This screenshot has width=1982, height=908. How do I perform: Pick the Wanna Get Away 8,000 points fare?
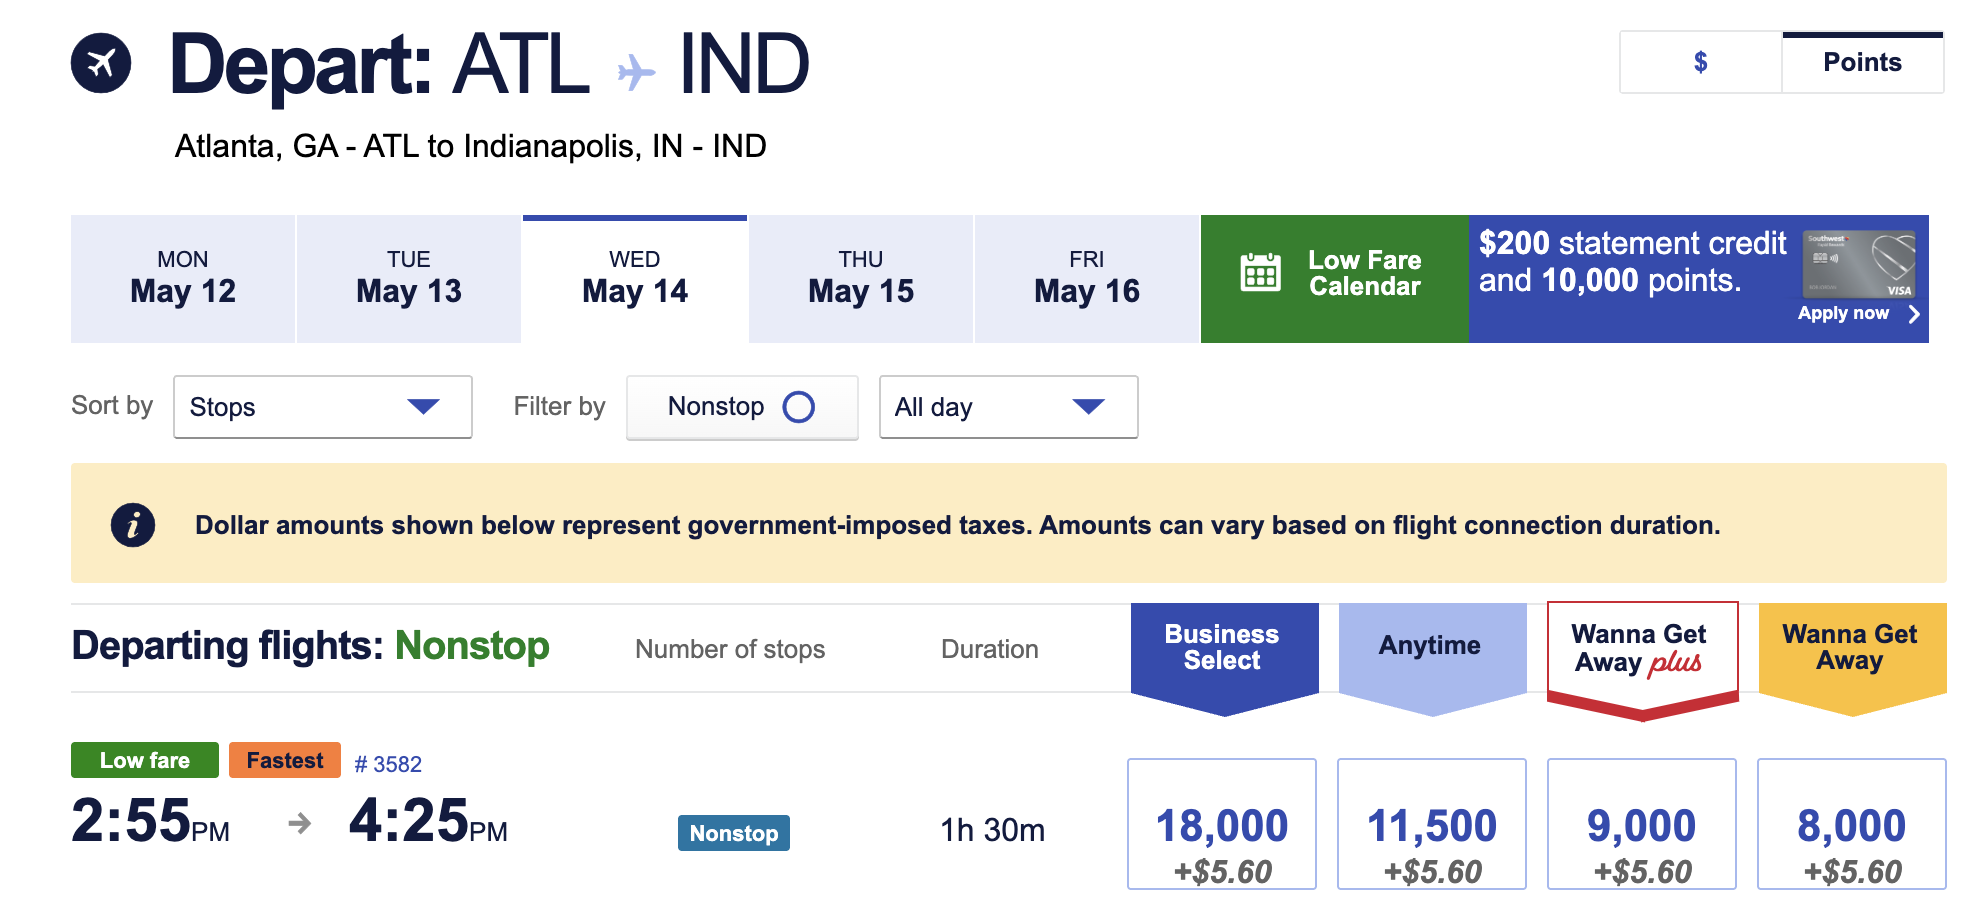point(1851,824)
